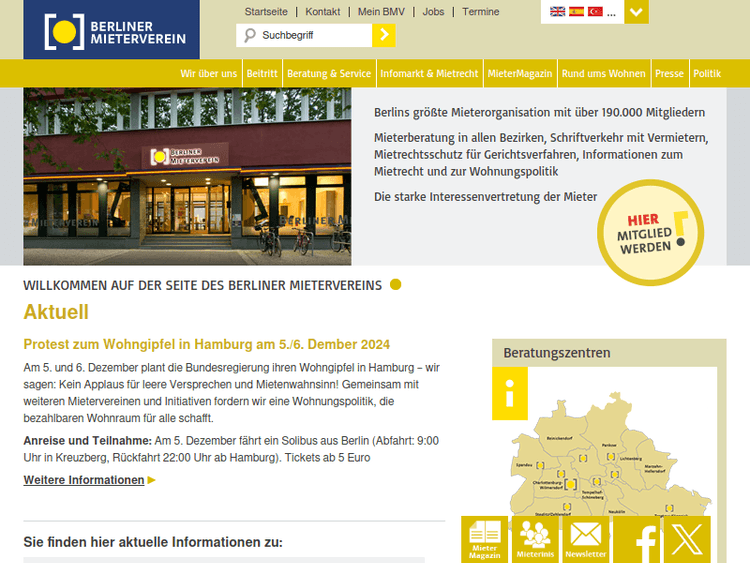Select the Spanish flag icon
750x563 pixels.
576,11
